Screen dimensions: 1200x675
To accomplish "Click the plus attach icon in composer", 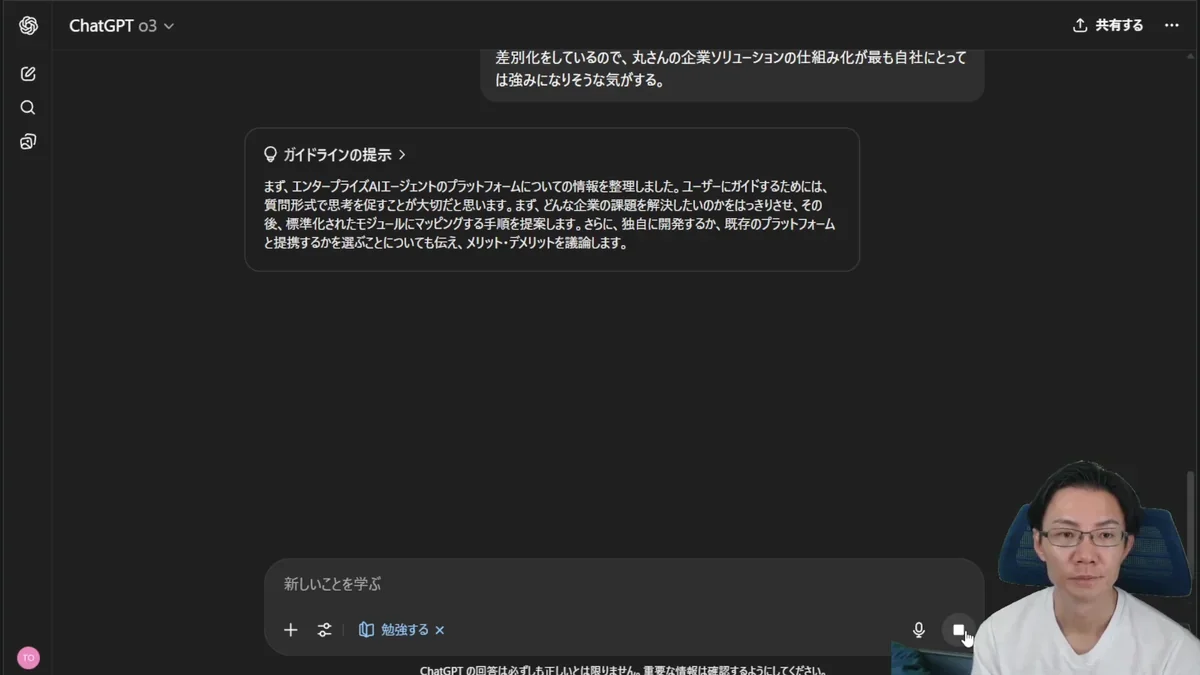I will coord(291,630).
